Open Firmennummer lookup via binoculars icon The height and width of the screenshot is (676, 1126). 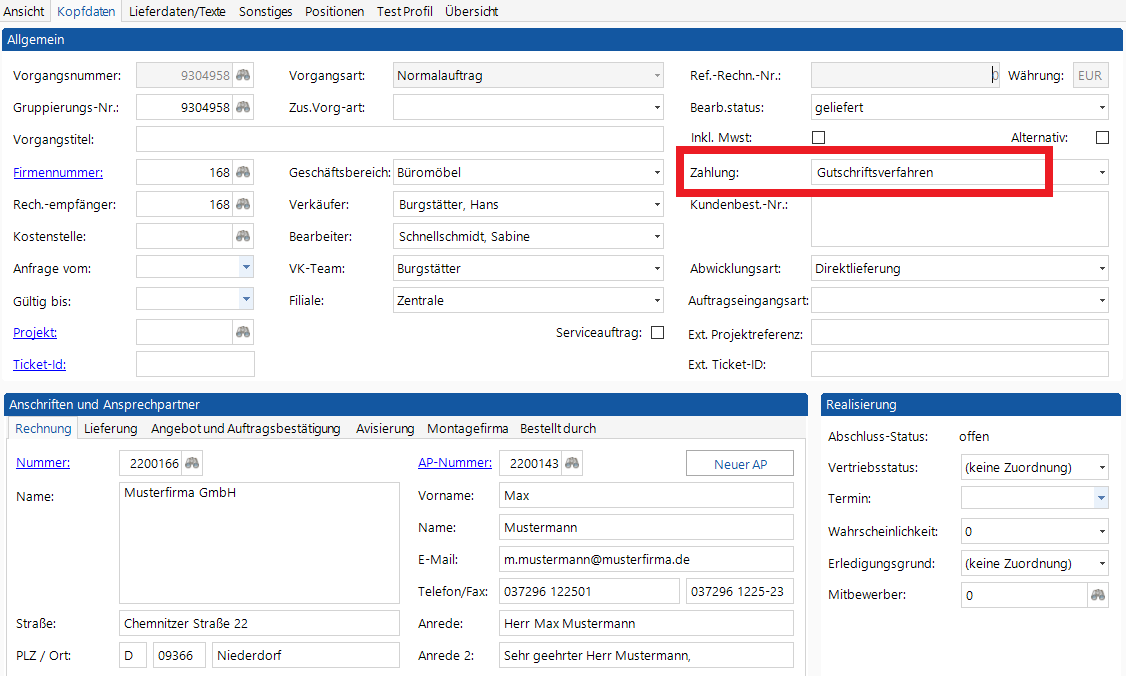click(243, 173)
